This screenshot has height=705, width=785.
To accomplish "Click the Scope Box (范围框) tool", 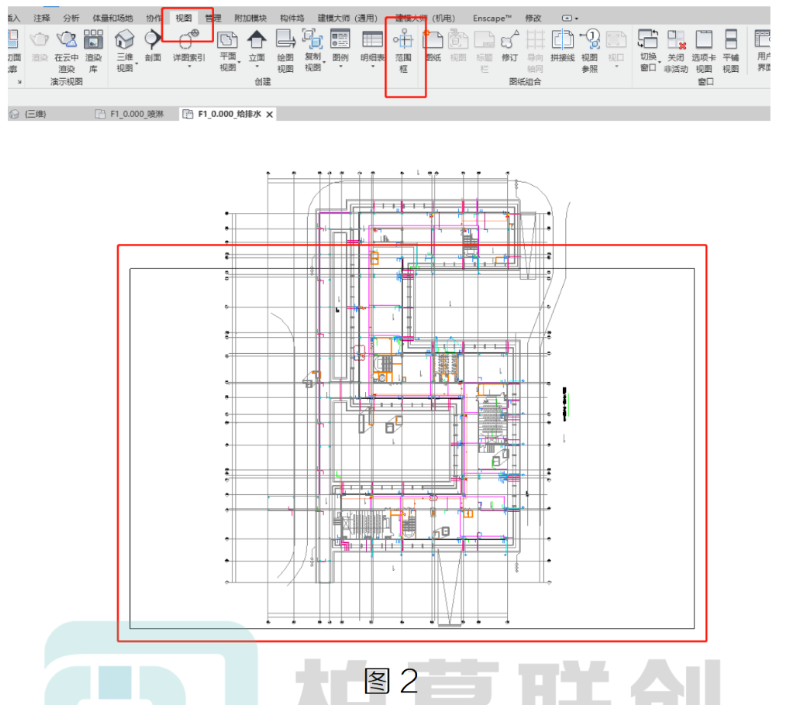I will pos(404,50).
